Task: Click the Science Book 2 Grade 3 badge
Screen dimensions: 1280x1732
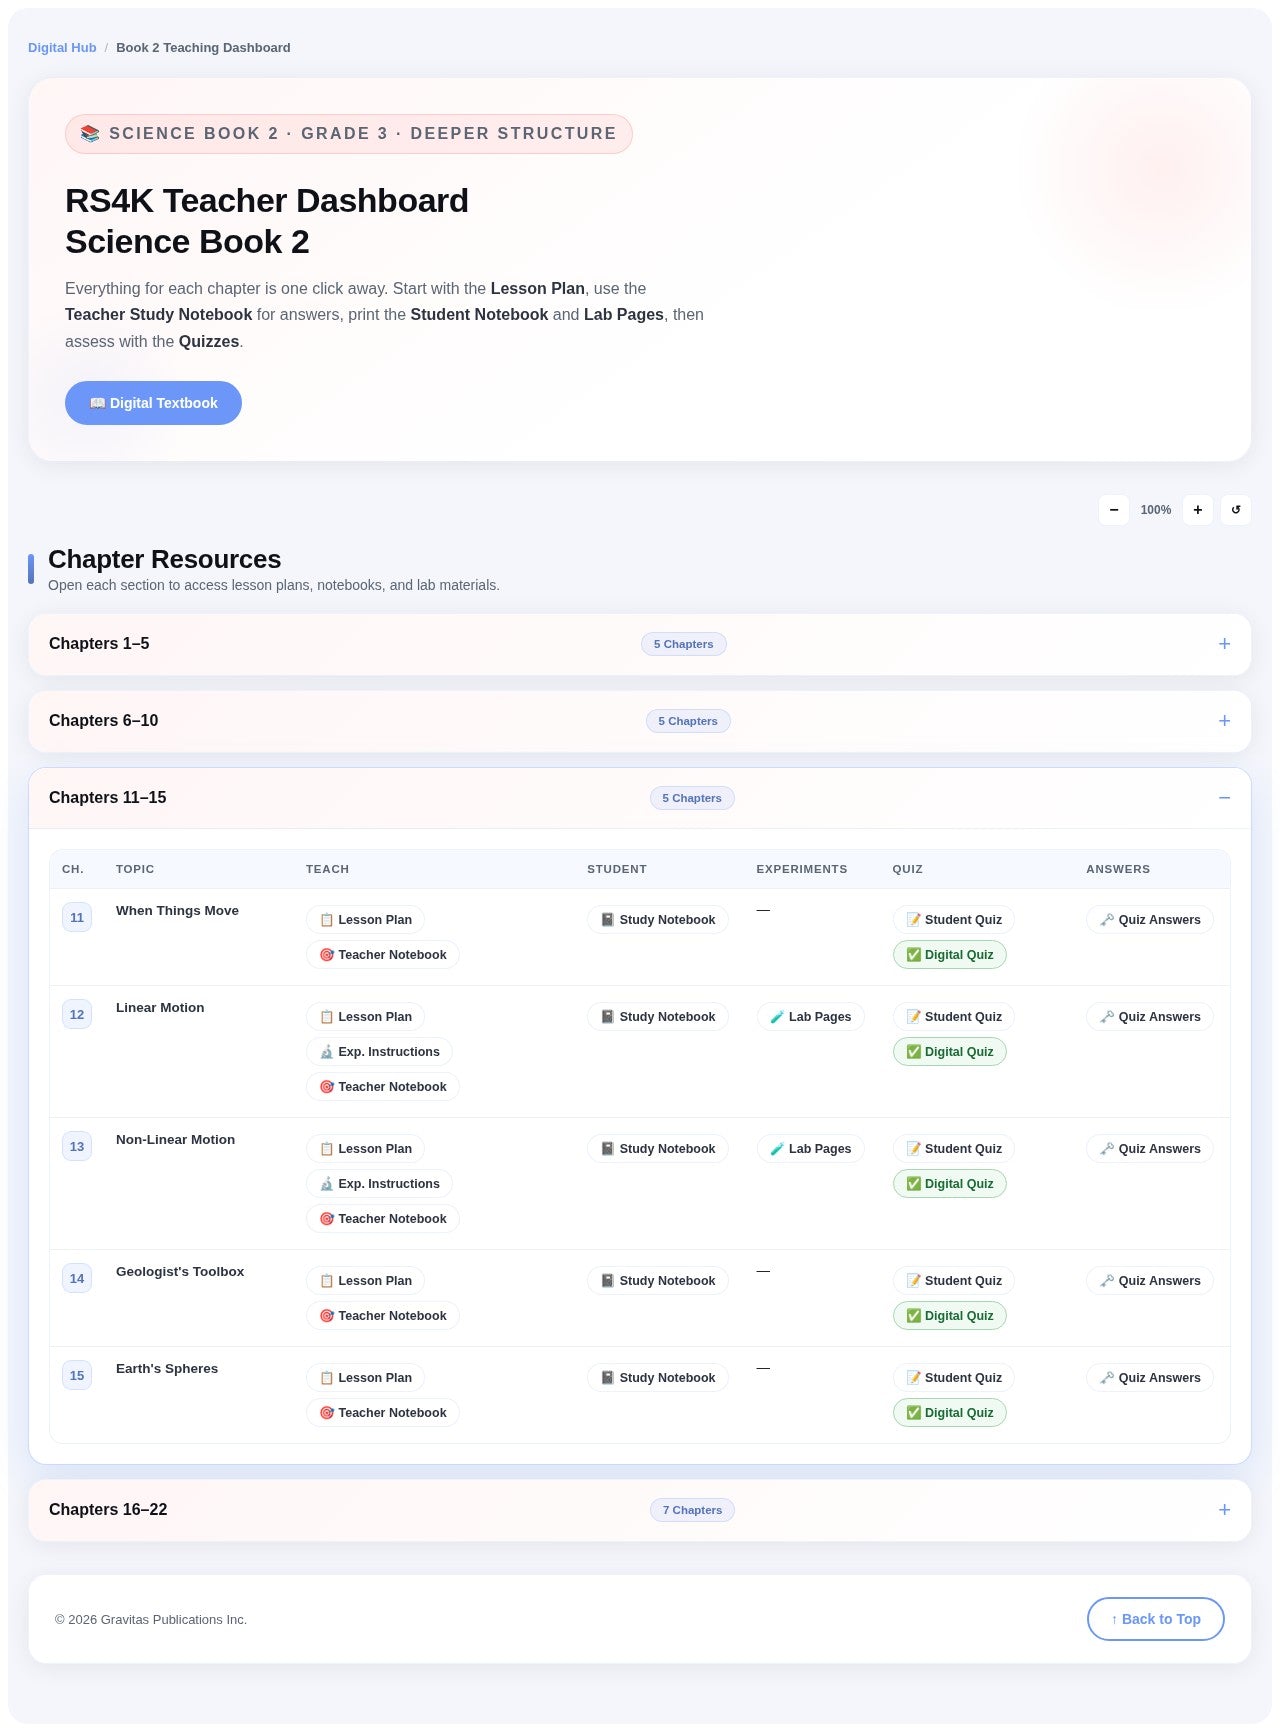Action: (348, 134)
